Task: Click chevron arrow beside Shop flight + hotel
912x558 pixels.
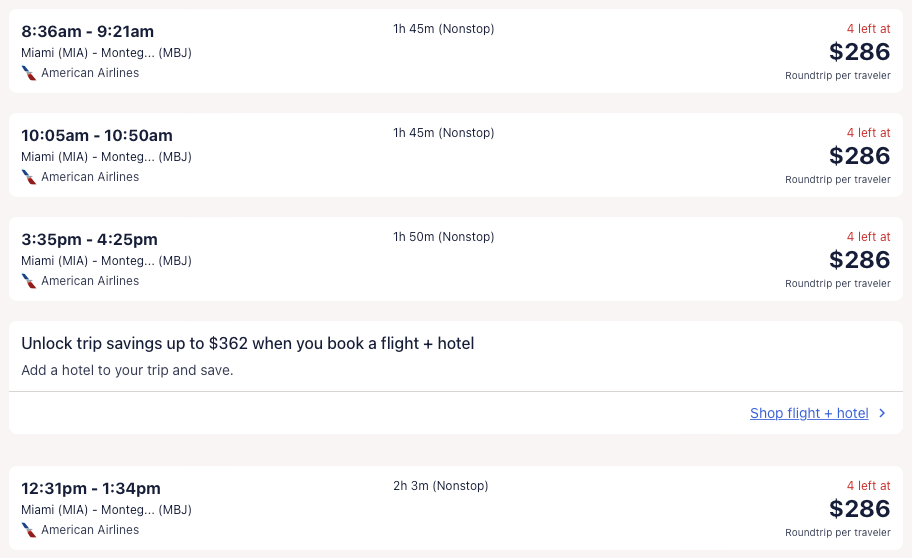Action: [882, 413]
